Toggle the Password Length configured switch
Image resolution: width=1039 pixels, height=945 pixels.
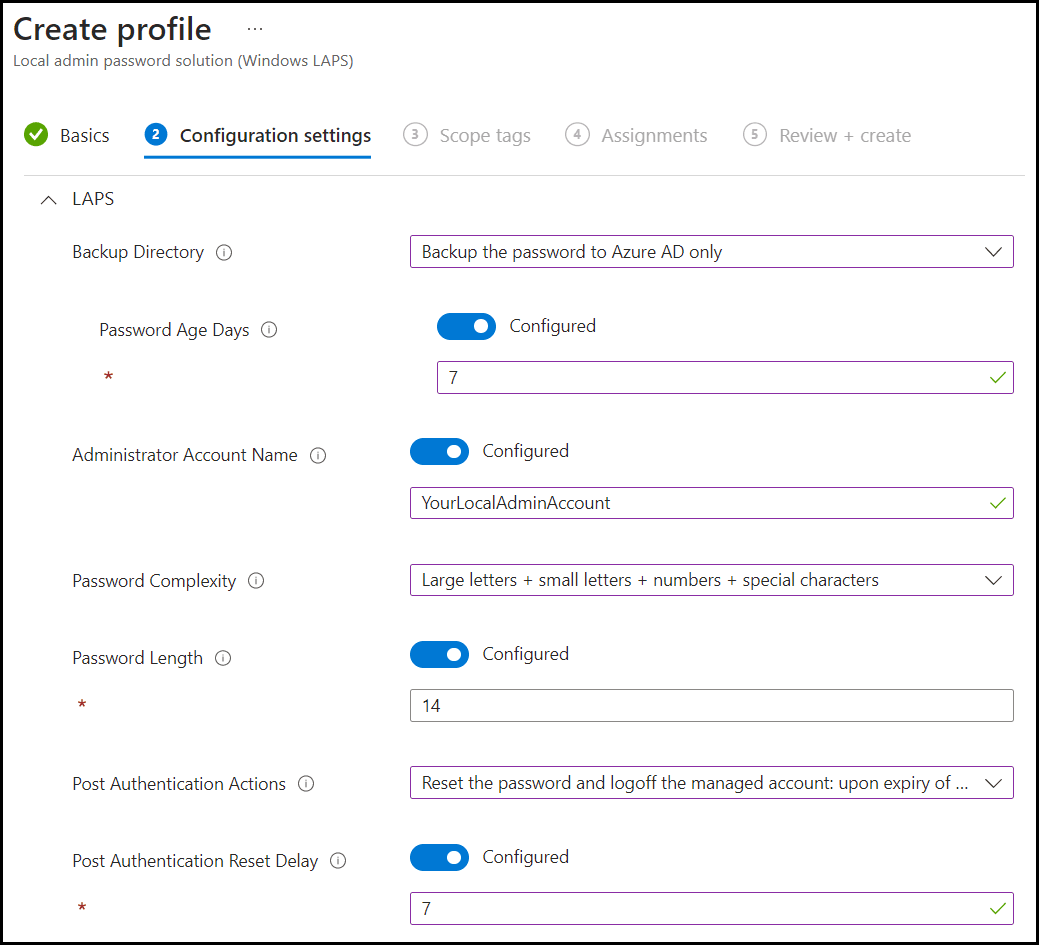(439, 655)
